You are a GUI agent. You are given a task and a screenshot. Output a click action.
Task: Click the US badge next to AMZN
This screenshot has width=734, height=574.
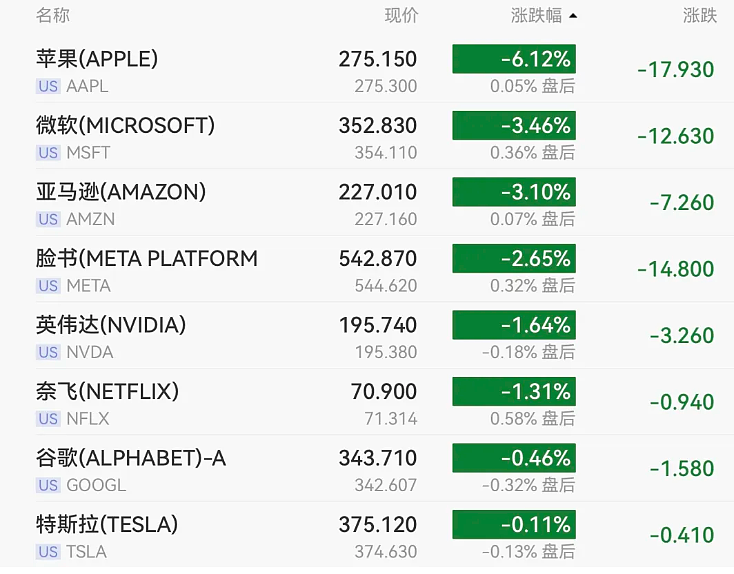click(x=48, y=219)
